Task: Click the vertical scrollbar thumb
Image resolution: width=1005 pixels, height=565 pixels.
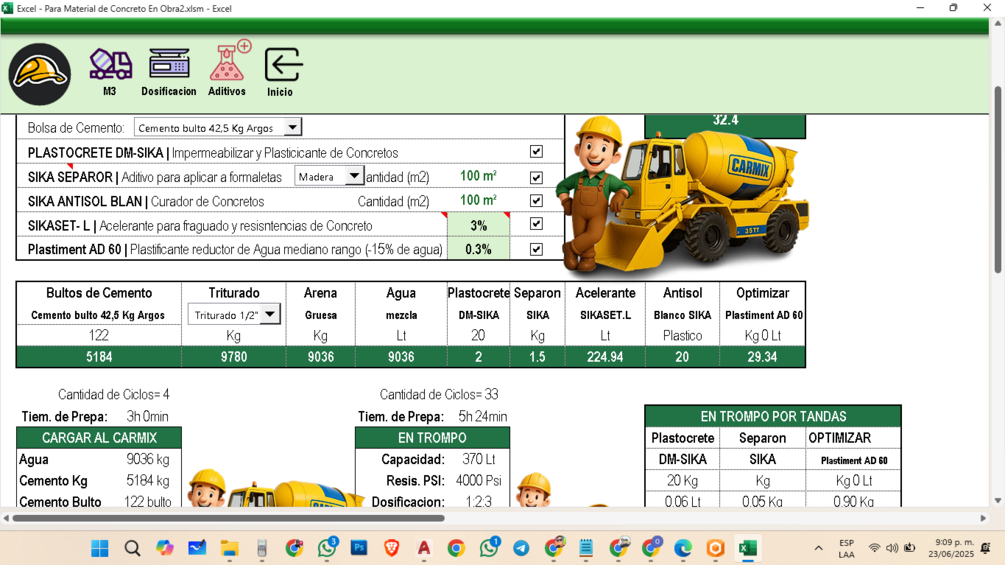Action: (x=998, y=179)
